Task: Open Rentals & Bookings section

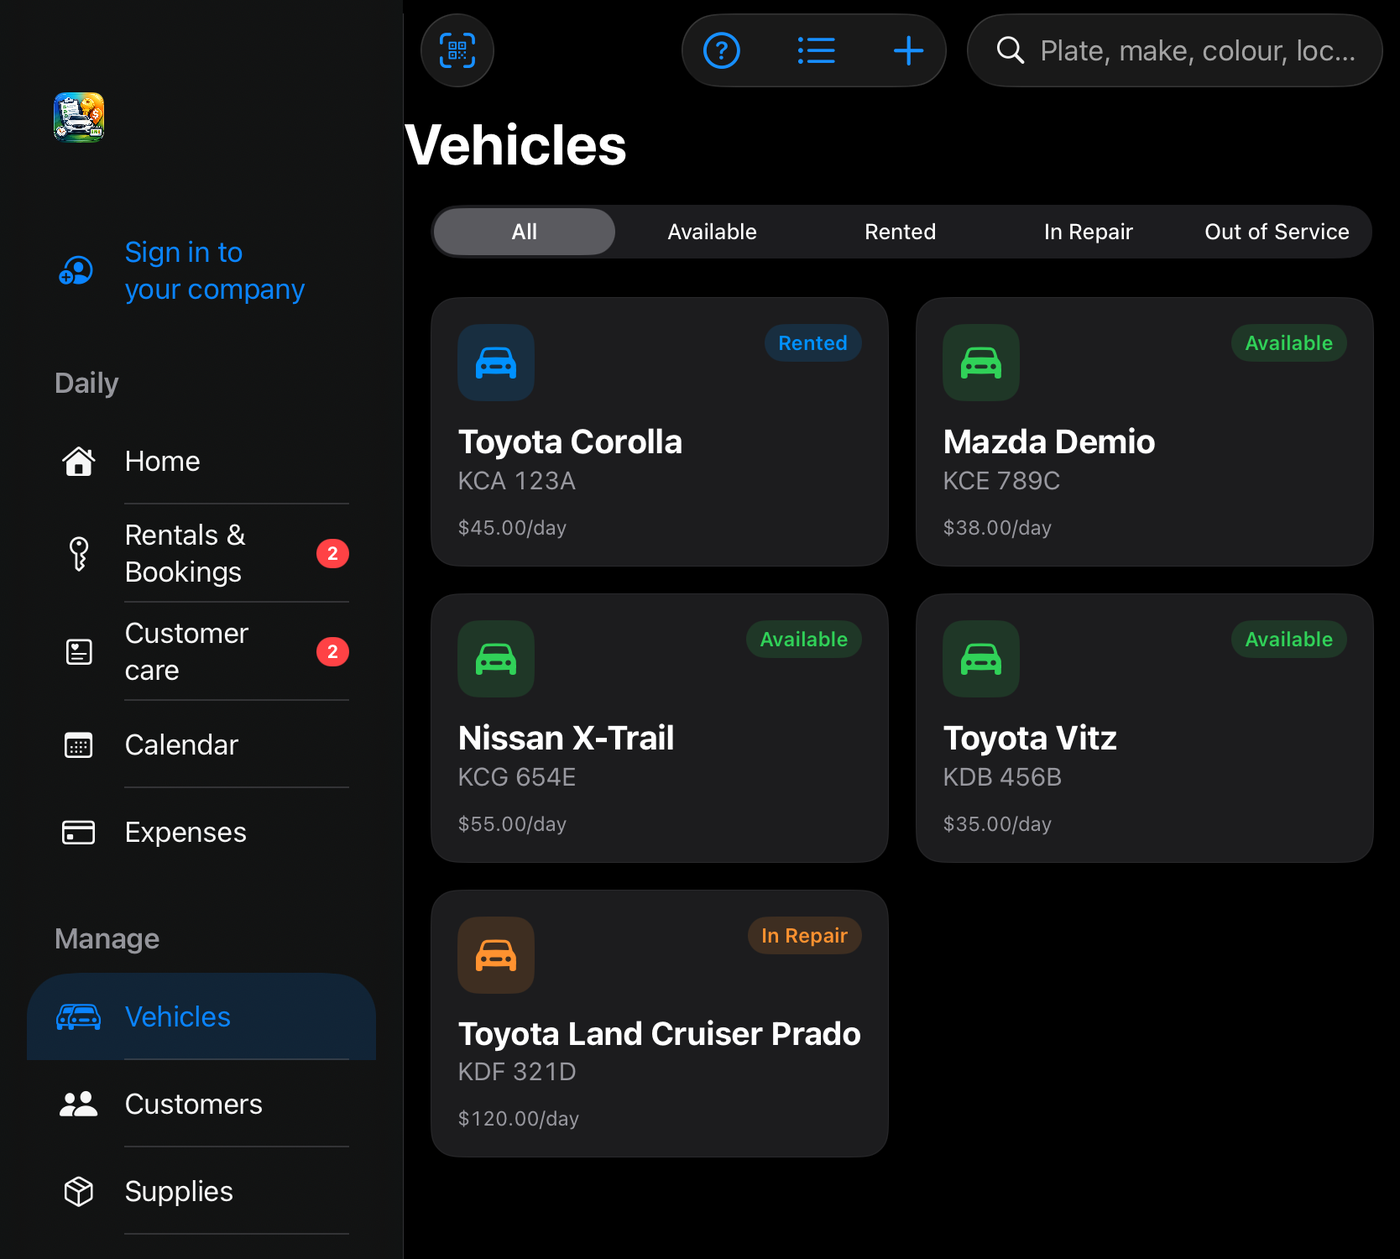Action: tap(202, 553)
